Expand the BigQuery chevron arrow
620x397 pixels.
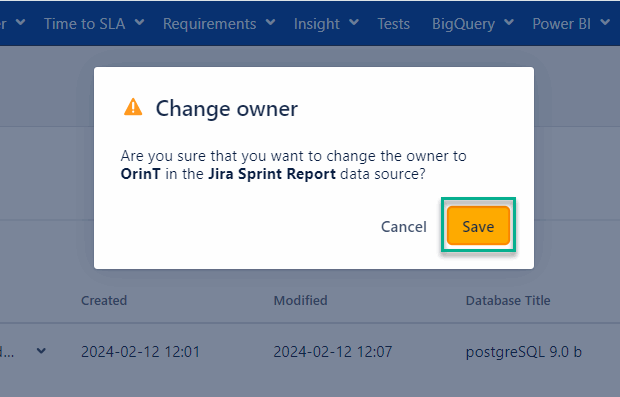pyautogui.click(x=509, y=23)
